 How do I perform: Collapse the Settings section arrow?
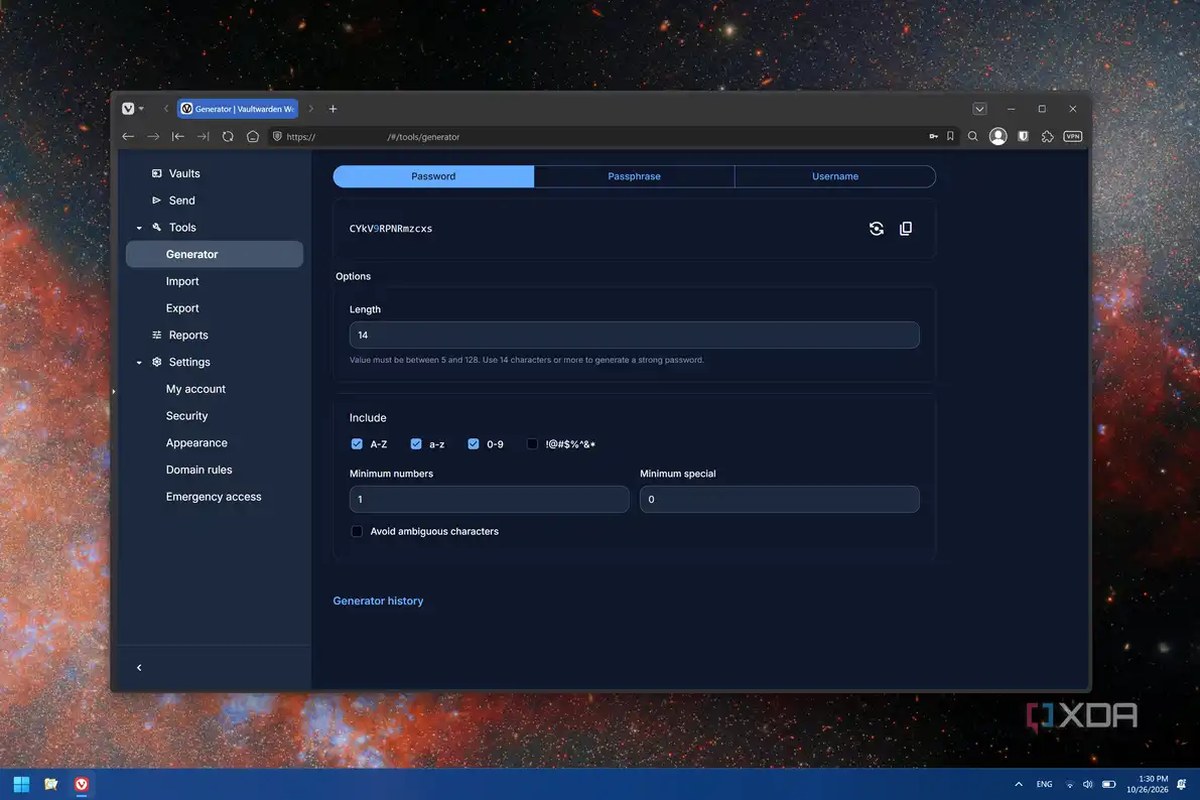[x=139, y=363]
